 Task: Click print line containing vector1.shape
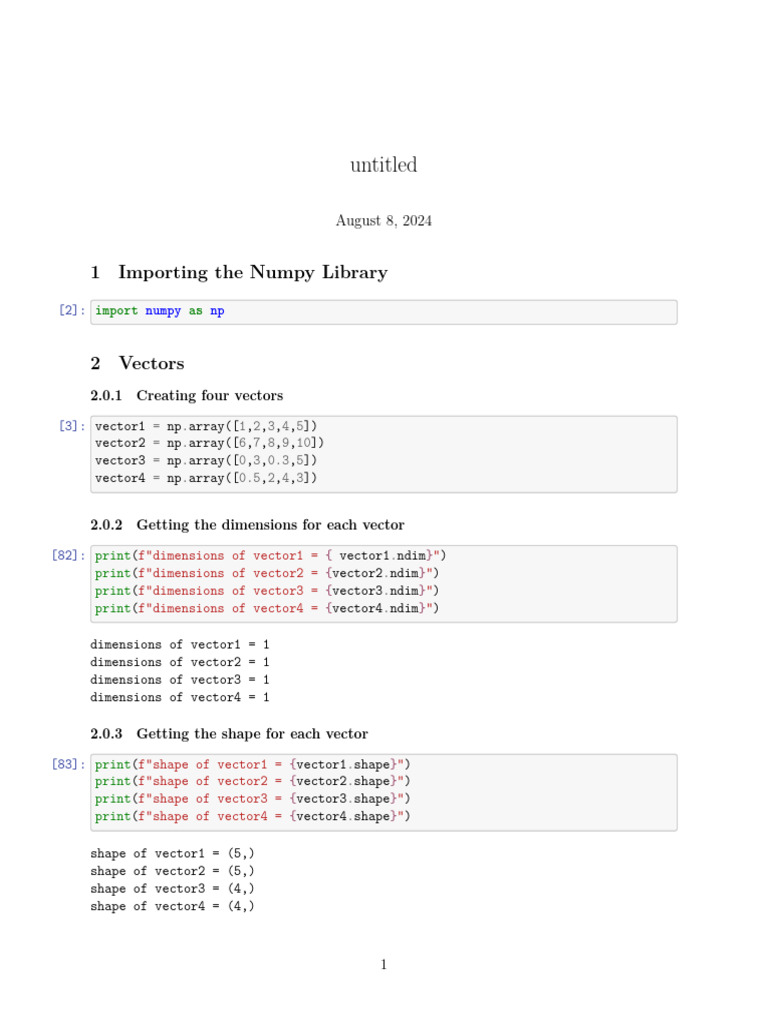click(x=253, y=765)
